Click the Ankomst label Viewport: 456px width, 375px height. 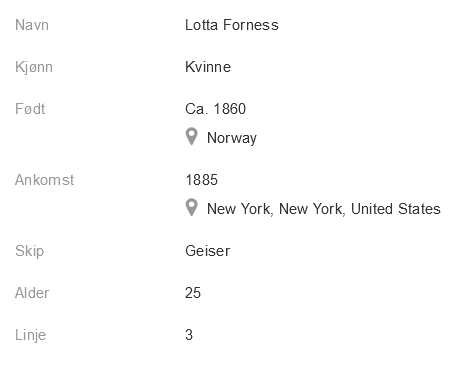click(x=44, y=180)
